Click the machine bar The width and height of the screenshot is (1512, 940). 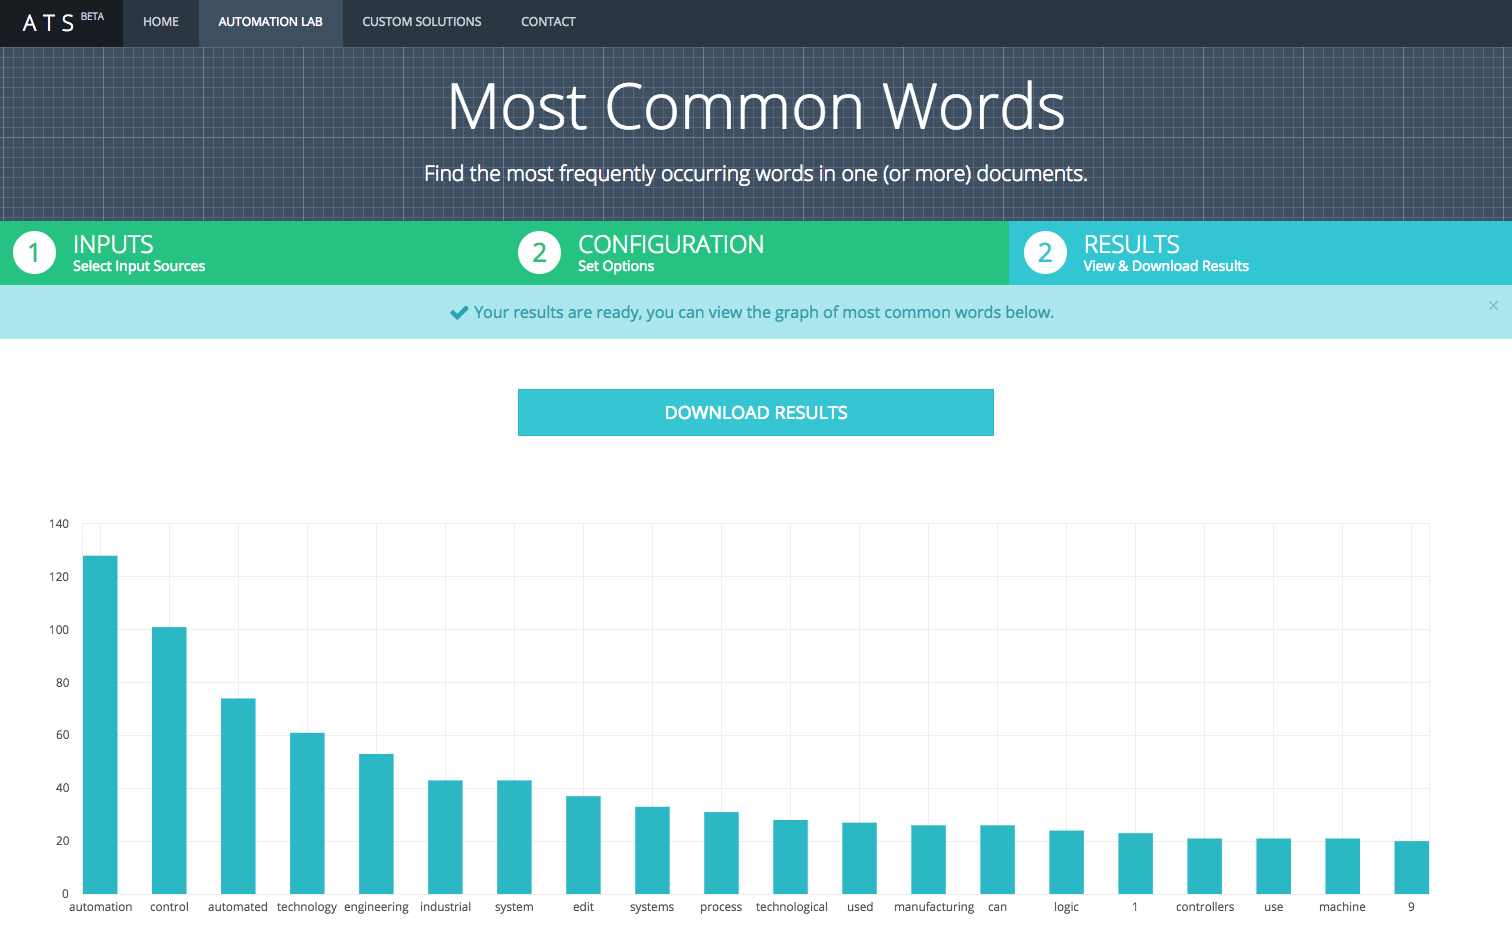[x=1342, y=866]
